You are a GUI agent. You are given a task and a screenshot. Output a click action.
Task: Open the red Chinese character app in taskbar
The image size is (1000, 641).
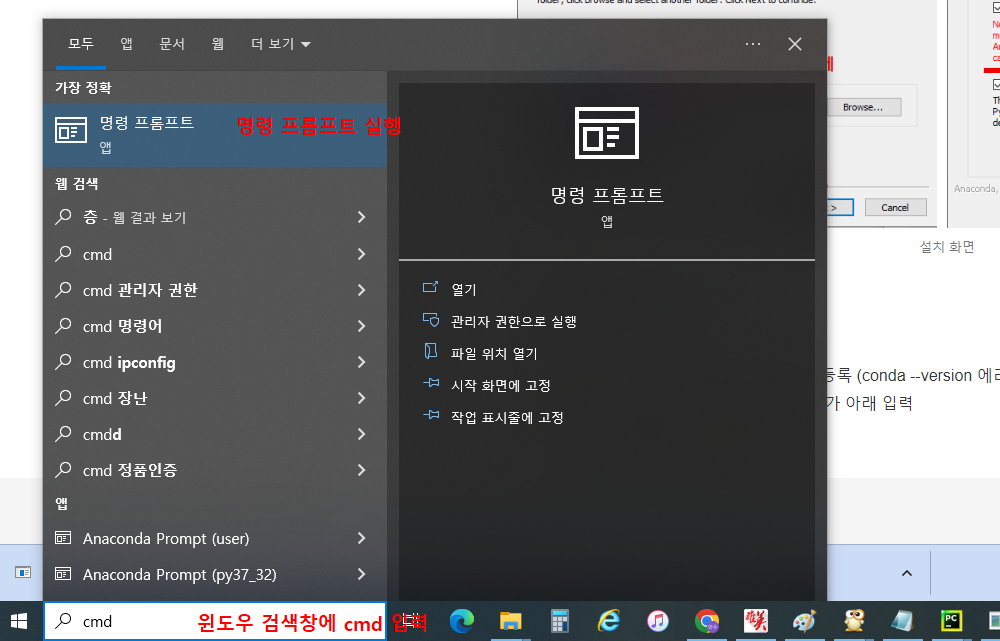(x=756, y=621)
